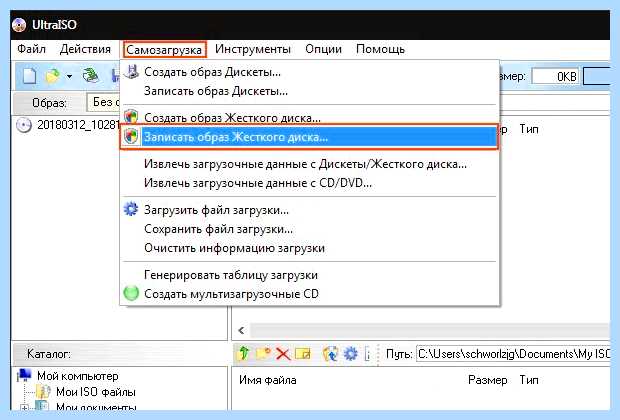The height and width of the screenshot is (420, 620).
Task: Choose Извлечь загрузочные данные с CD/DVD
Action: pos(310,183)
